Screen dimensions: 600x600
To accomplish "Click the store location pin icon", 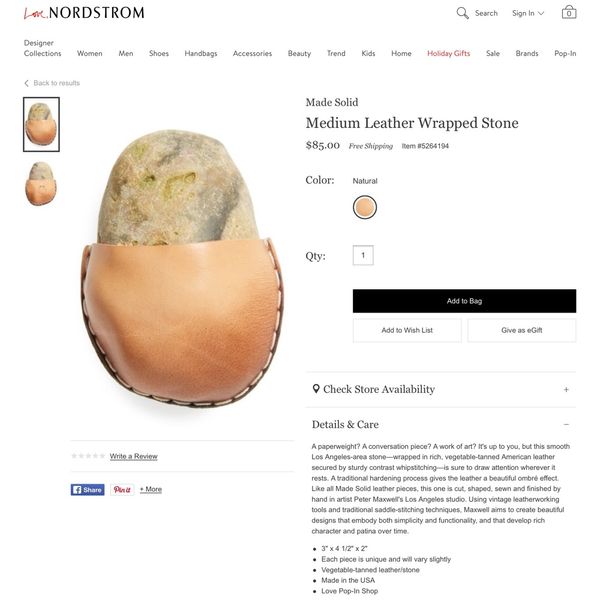I will [x=316, y=389].
